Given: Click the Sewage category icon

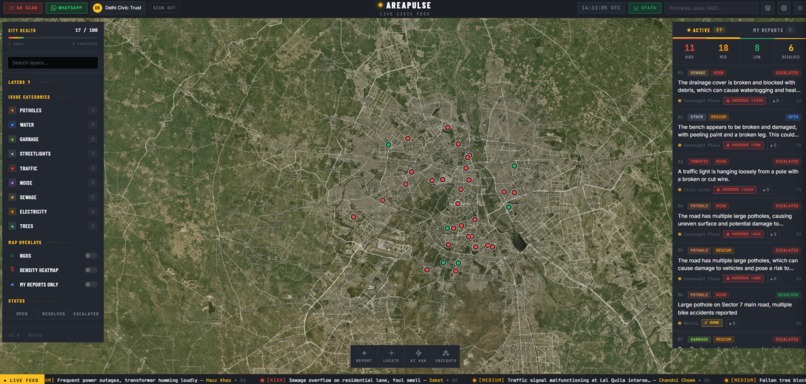Looking at the screenshot, I should coord(12,197).
